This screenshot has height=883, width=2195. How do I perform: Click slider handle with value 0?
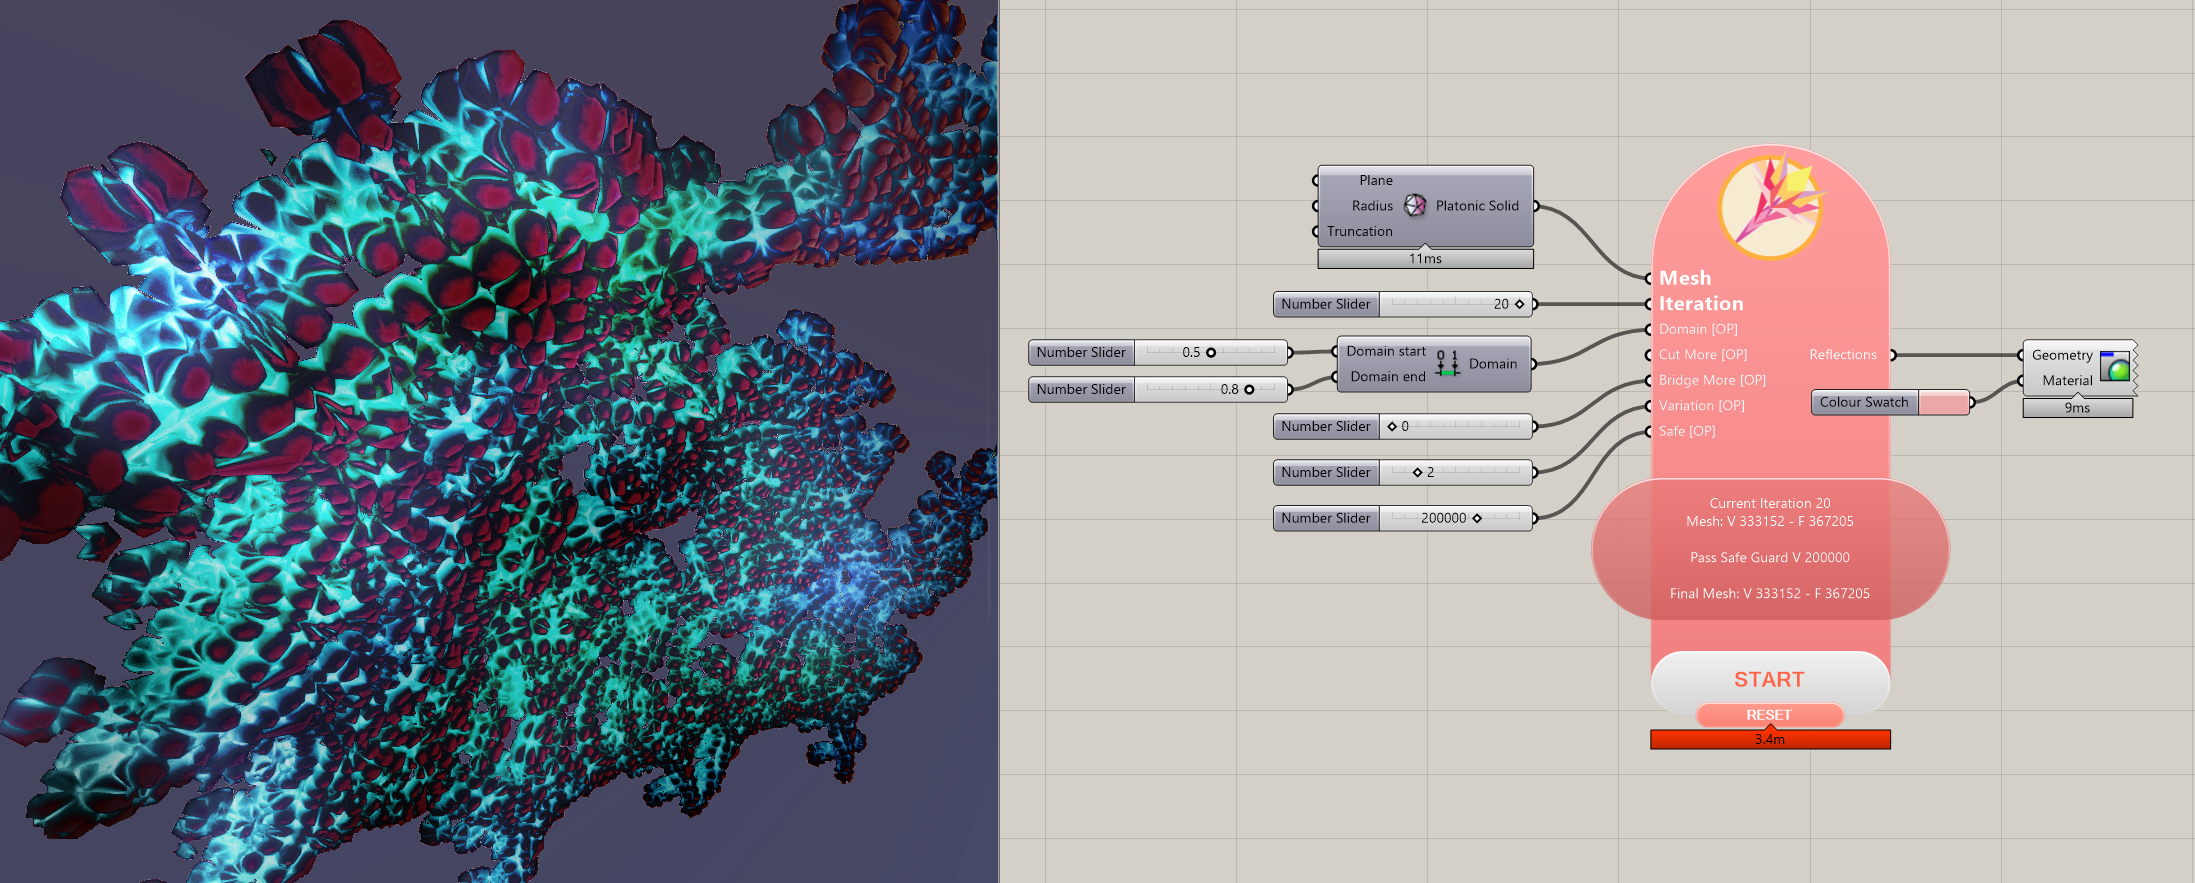pos(1392,427)
